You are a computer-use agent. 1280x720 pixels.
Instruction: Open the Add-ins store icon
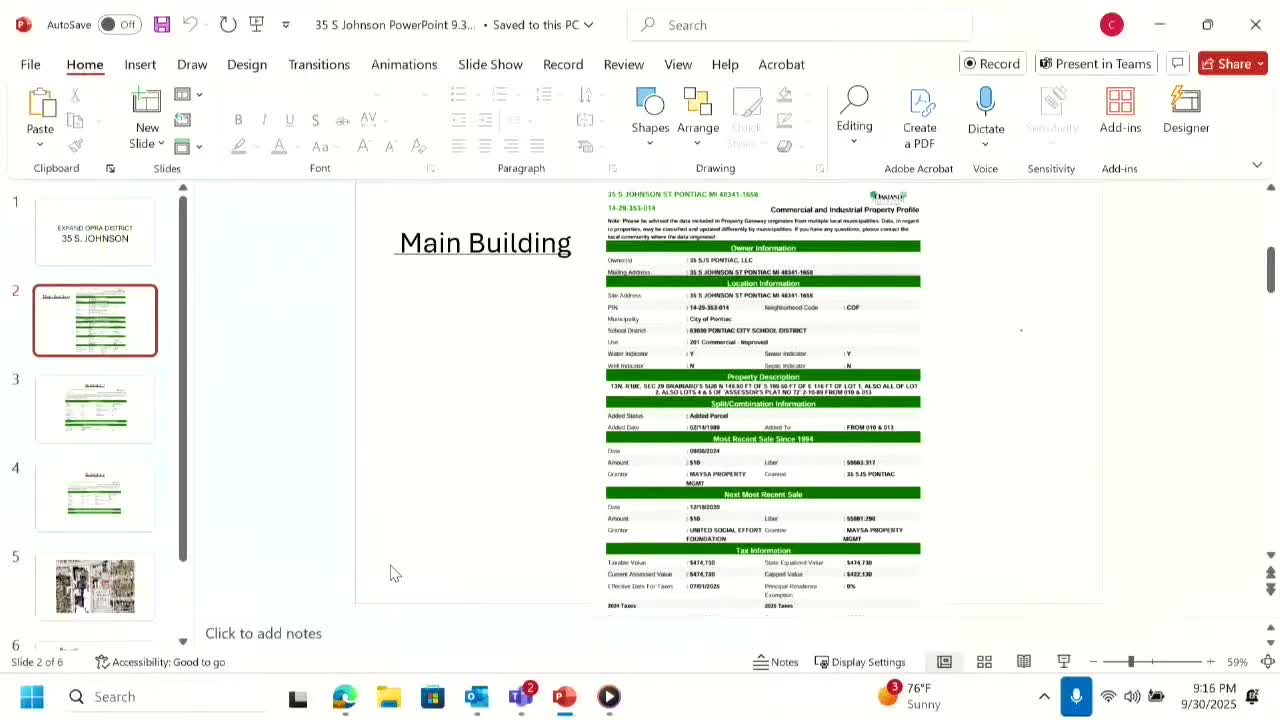pos(1120,101)
